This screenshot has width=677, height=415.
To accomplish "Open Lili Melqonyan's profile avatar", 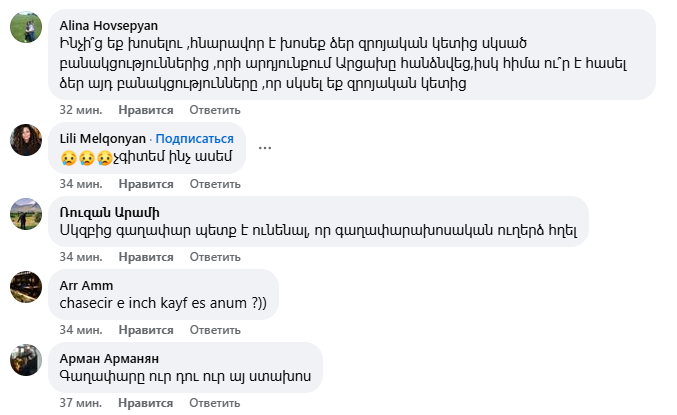I will coord(26,141).
